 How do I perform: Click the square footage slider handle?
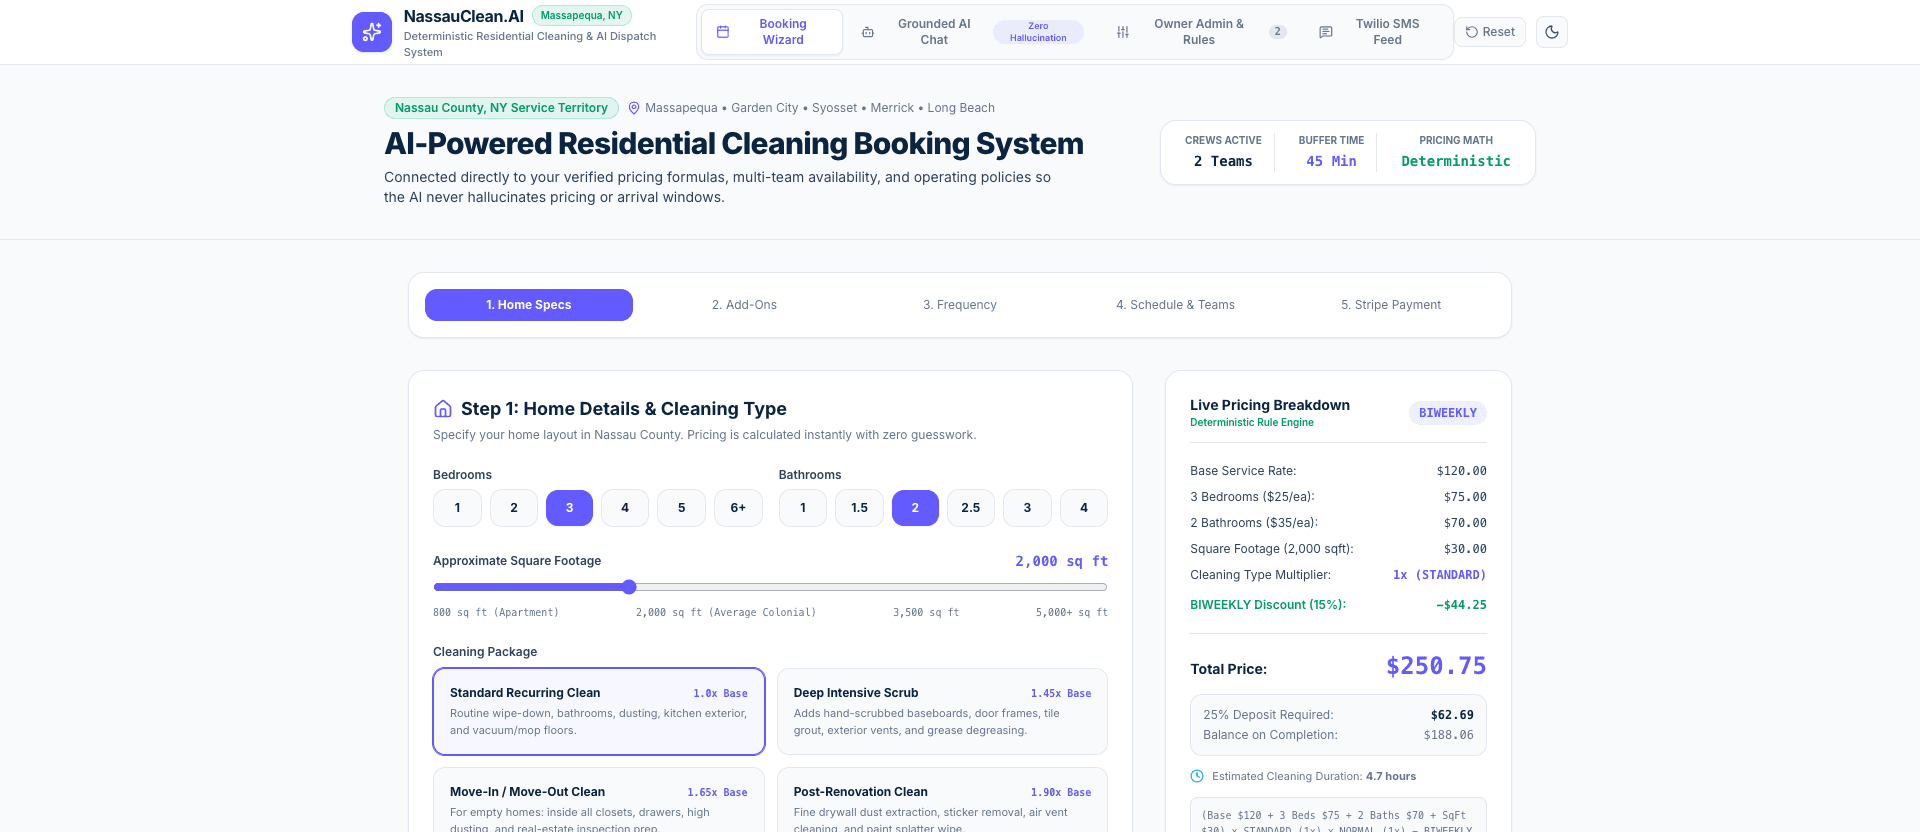click(x=629, y=587)
